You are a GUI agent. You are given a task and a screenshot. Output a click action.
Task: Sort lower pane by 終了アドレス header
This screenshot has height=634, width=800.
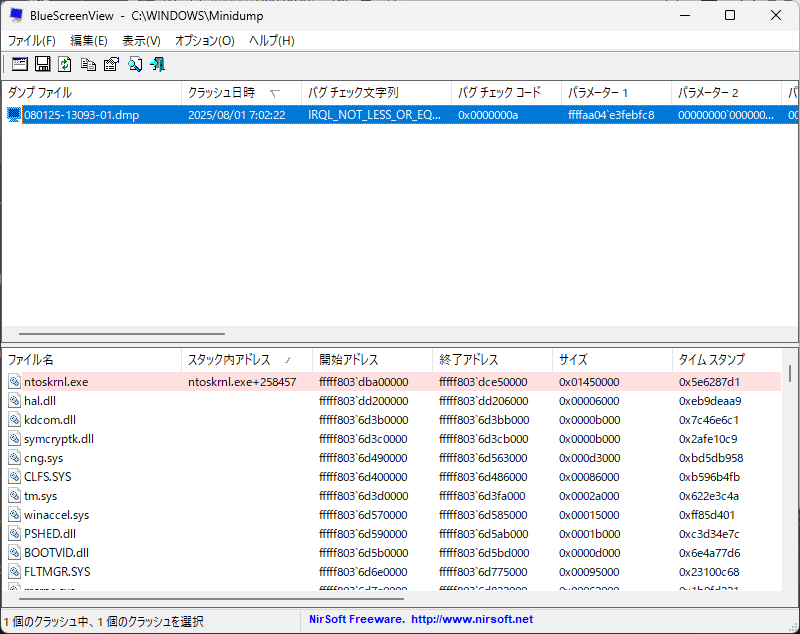coord(492,360)
